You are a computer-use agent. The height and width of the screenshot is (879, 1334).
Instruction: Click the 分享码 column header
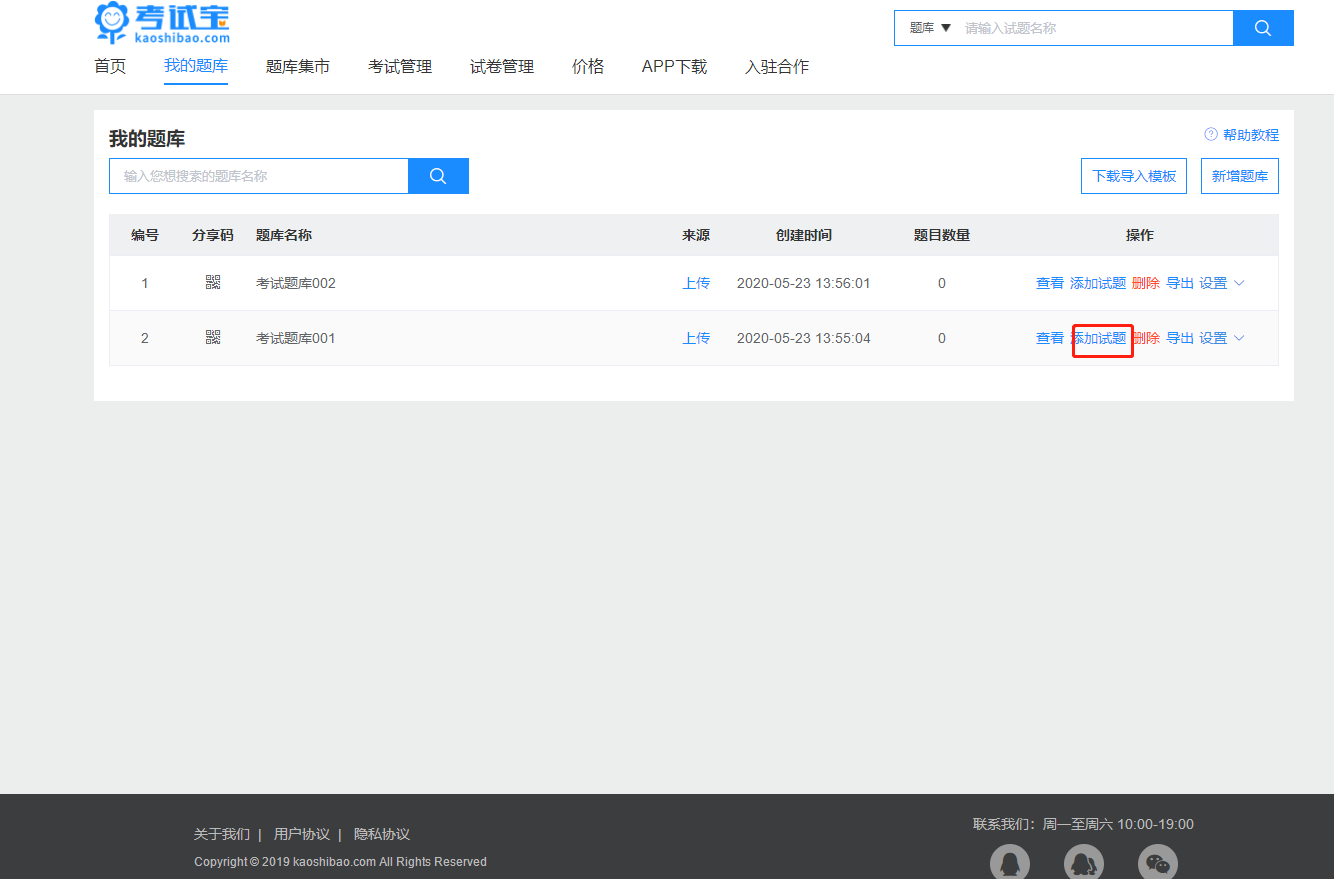pos(213,235)
